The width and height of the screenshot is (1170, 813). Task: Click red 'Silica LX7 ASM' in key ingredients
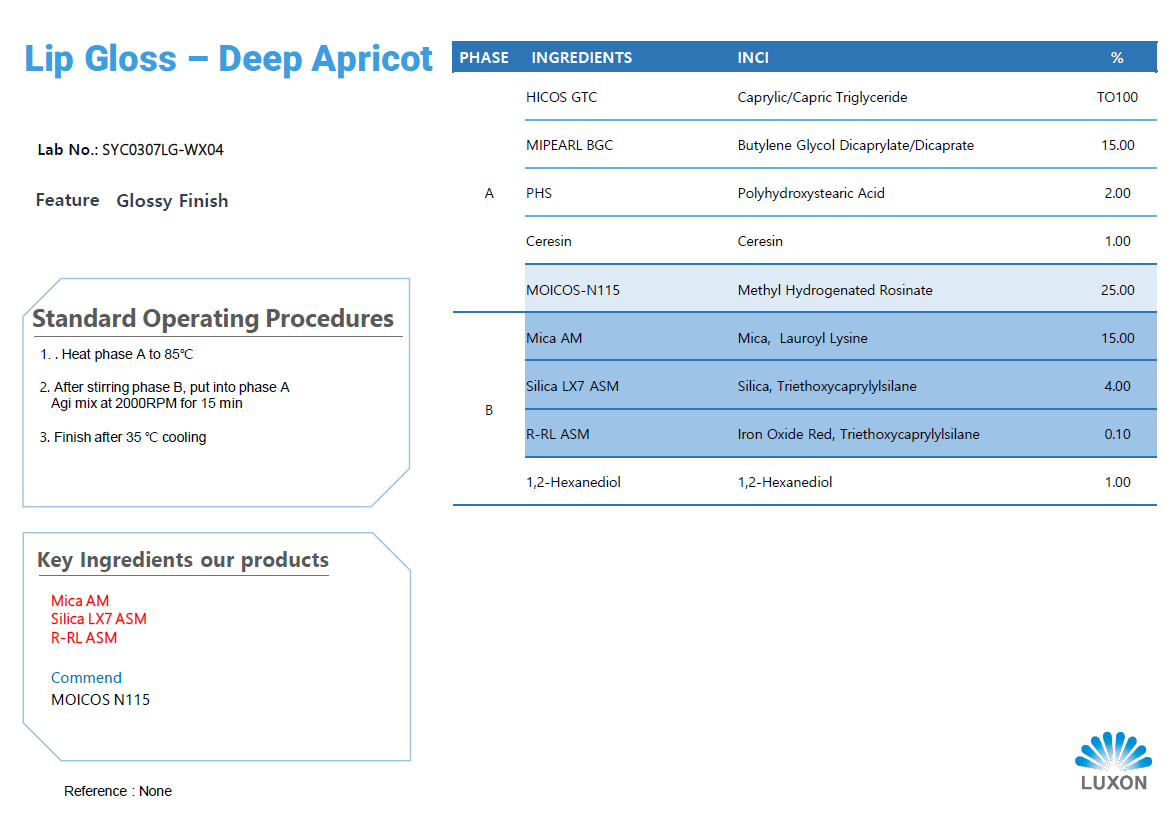click(x=98, y=619)
